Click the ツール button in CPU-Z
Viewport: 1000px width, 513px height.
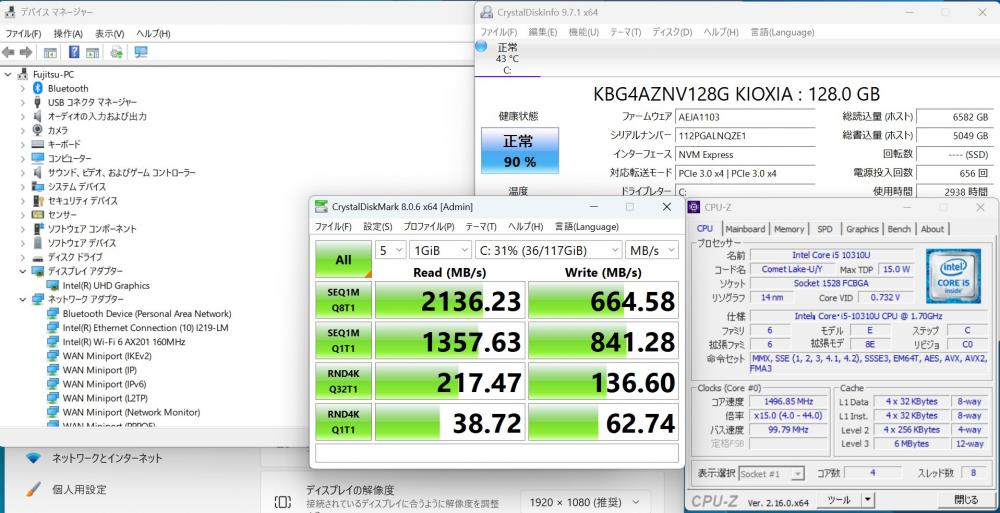point(839,499)
